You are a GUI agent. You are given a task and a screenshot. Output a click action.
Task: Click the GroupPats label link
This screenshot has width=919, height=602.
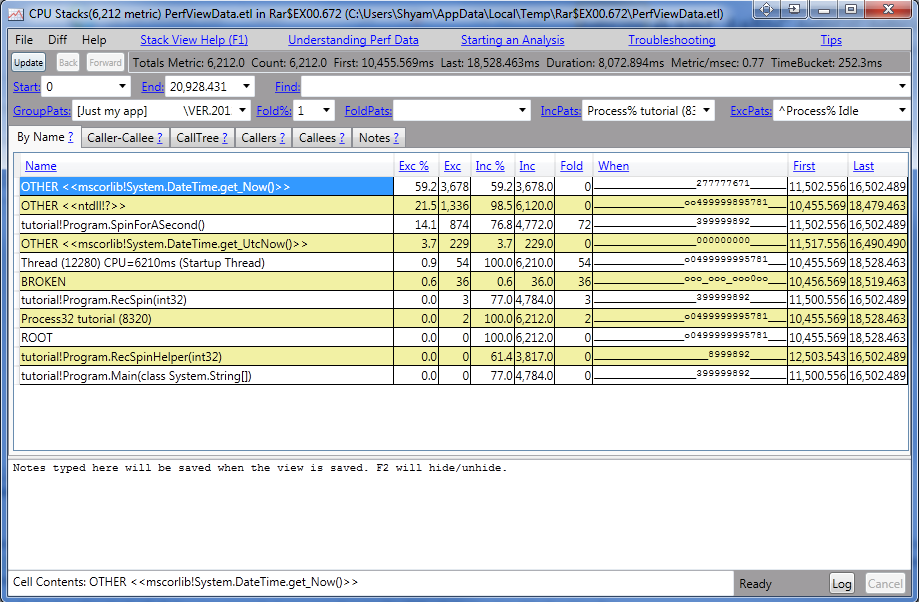coord(42,110)
